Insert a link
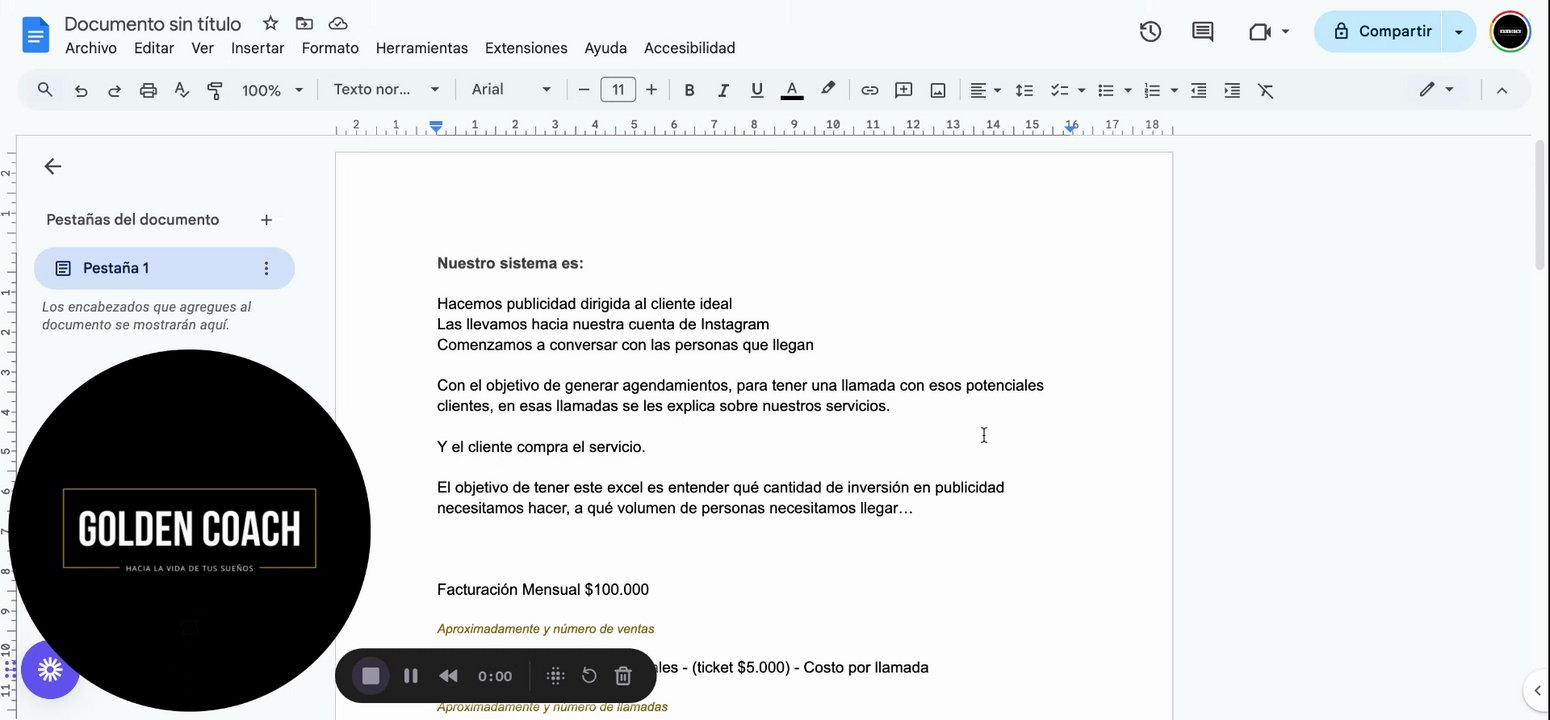The width and height of the screenshot is (1550, 720). (x=870, y=90)
